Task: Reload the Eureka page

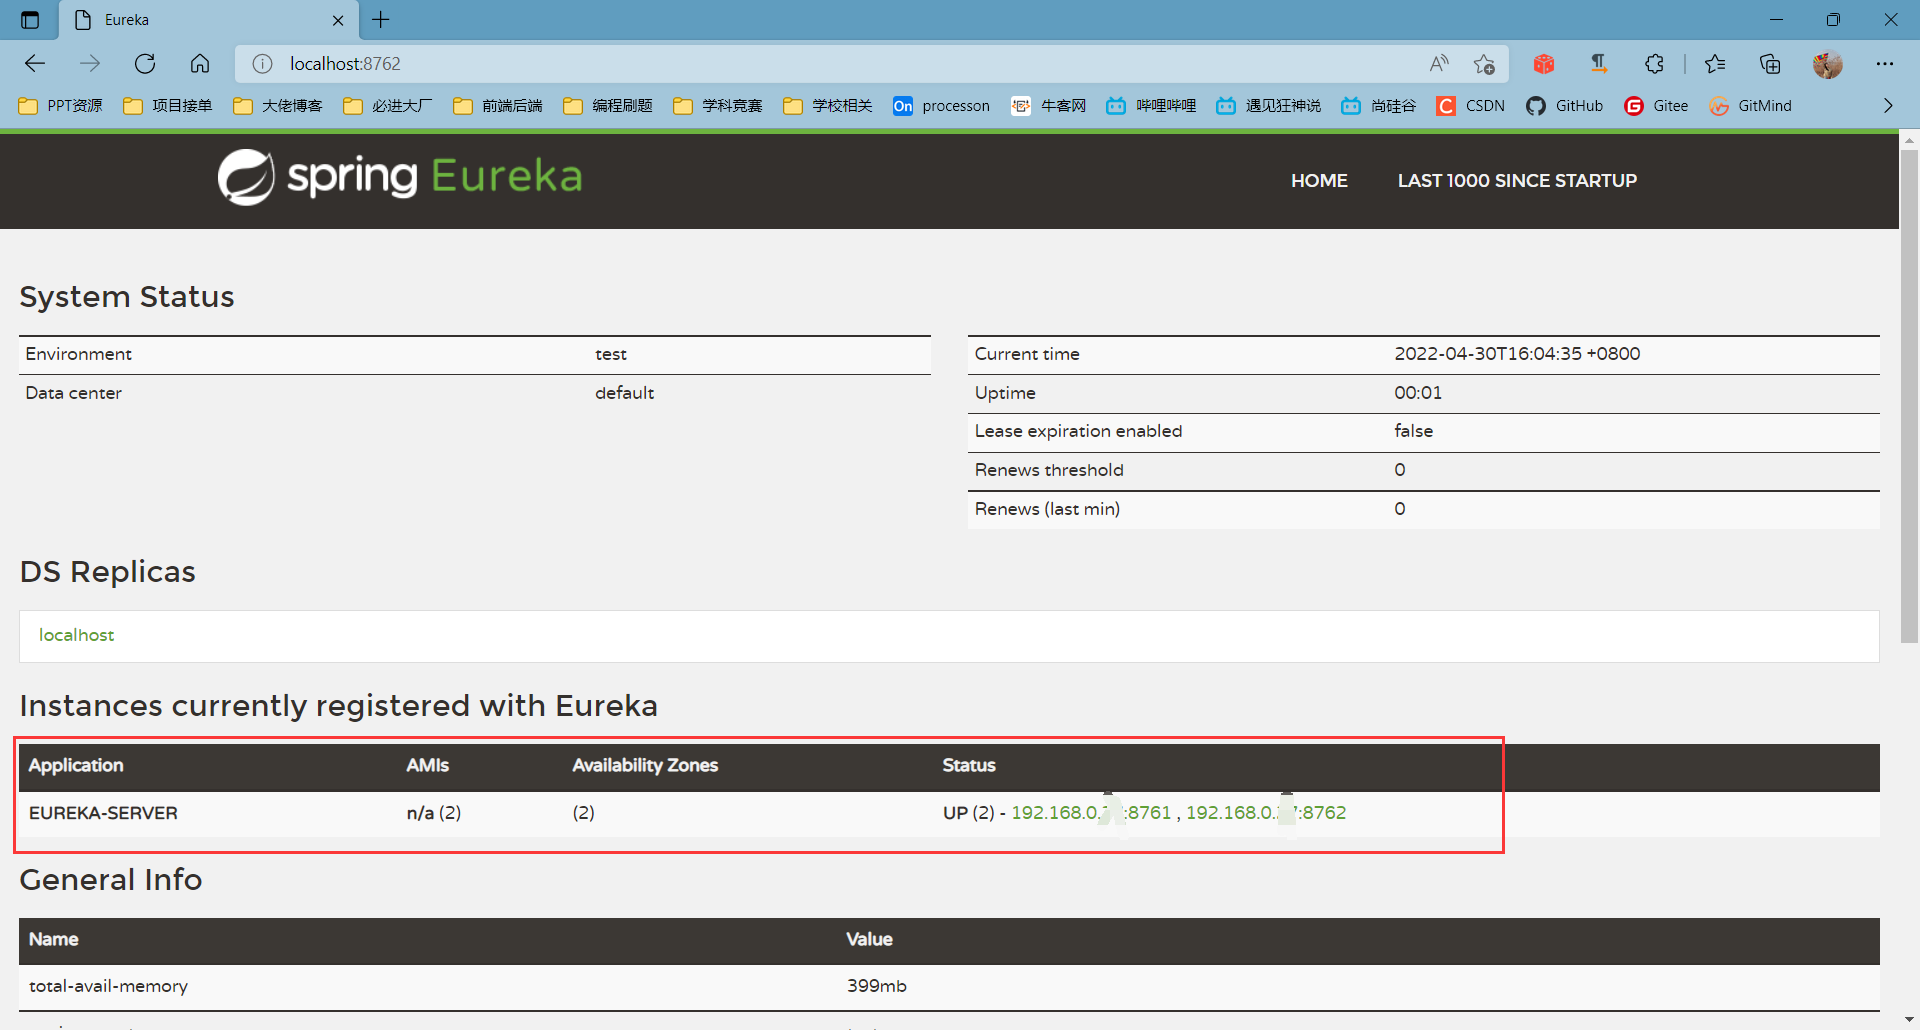Action: (x=145, y=64)
